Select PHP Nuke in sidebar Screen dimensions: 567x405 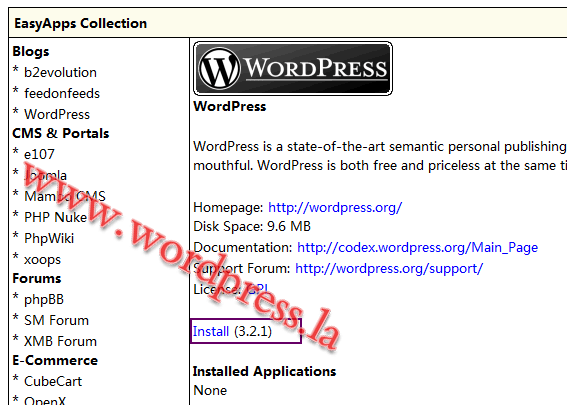point(55,217)
